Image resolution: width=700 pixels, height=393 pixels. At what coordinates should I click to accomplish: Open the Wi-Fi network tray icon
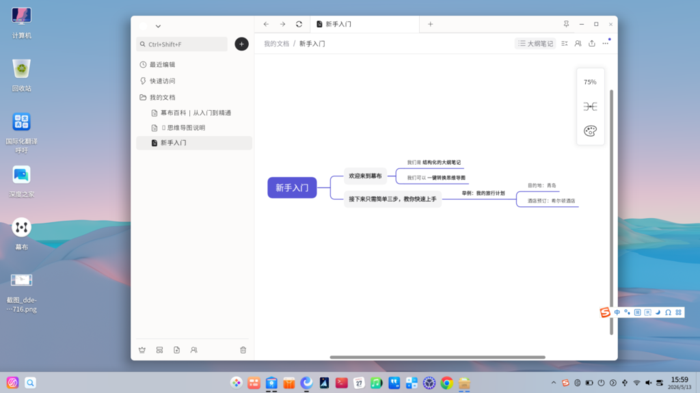coord(637,383)
